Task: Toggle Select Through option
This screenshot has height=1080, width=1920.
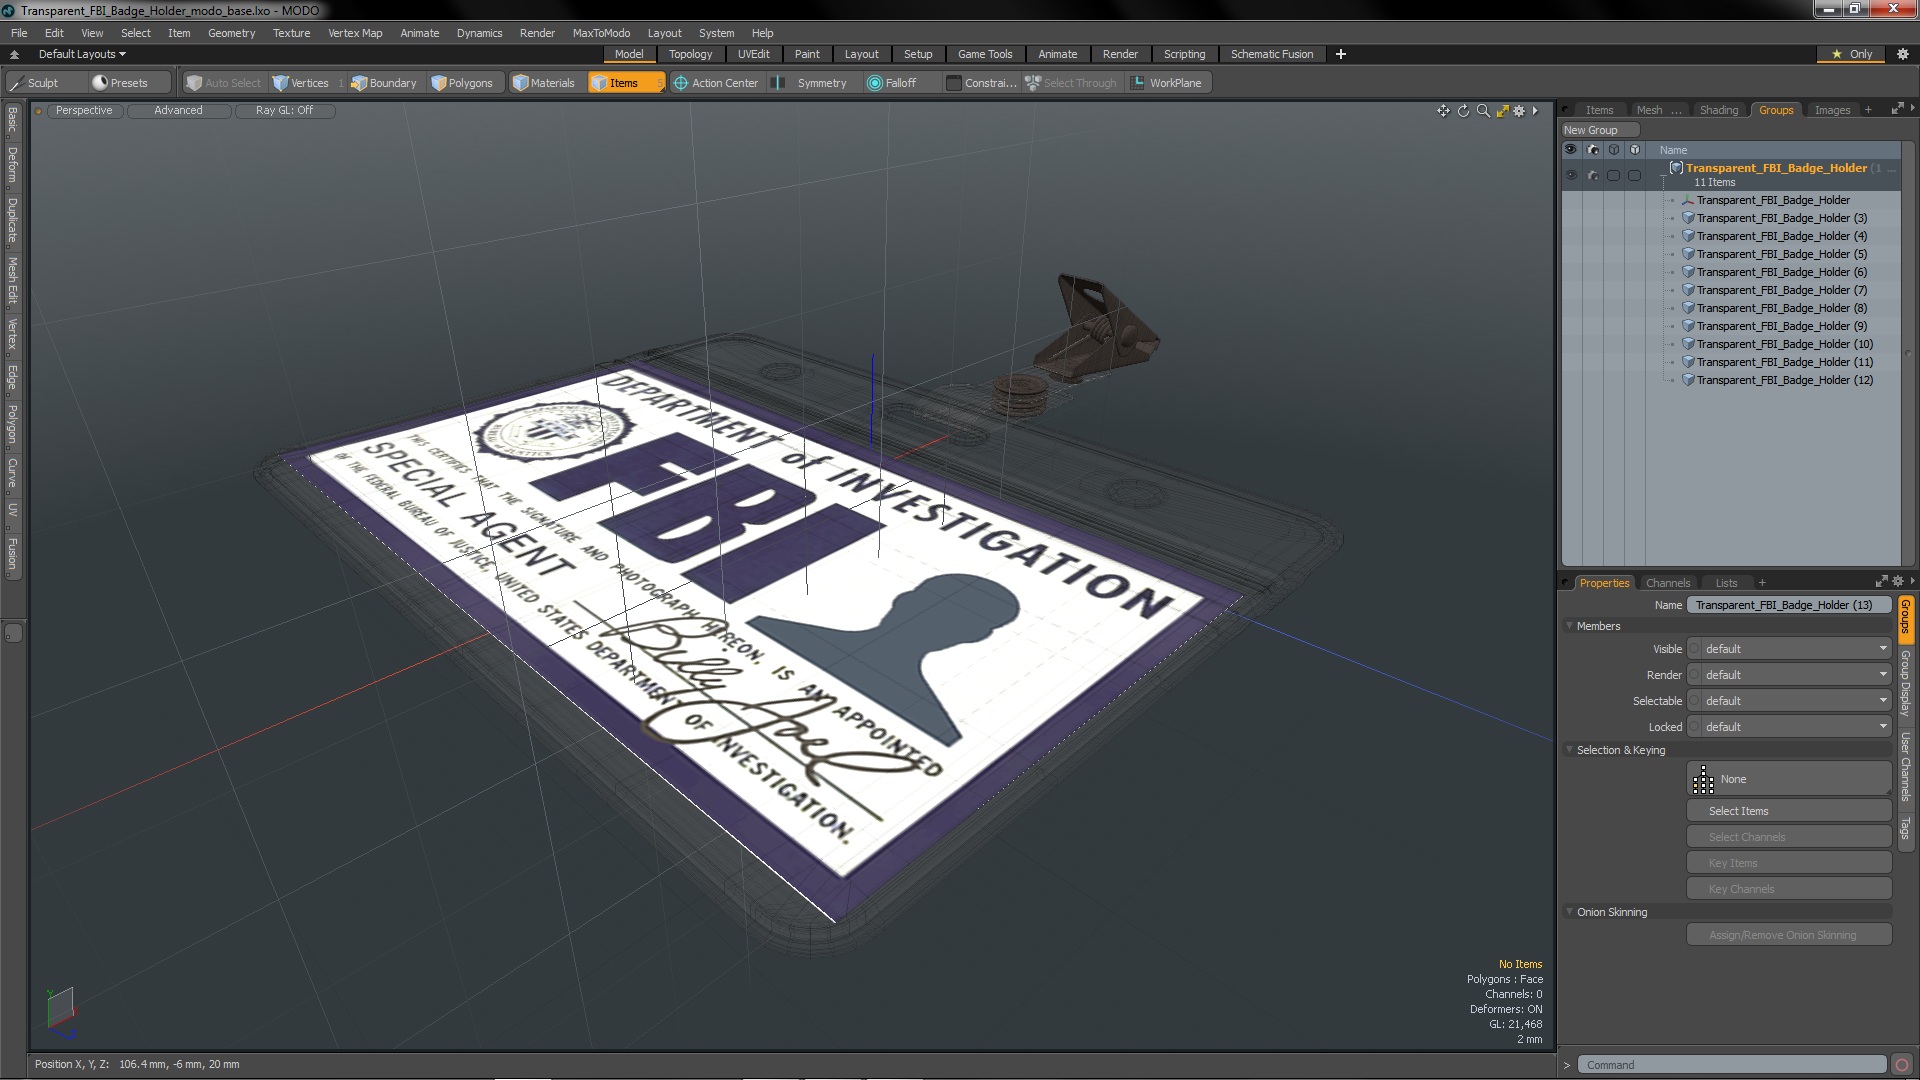Action: point(1071,83)
